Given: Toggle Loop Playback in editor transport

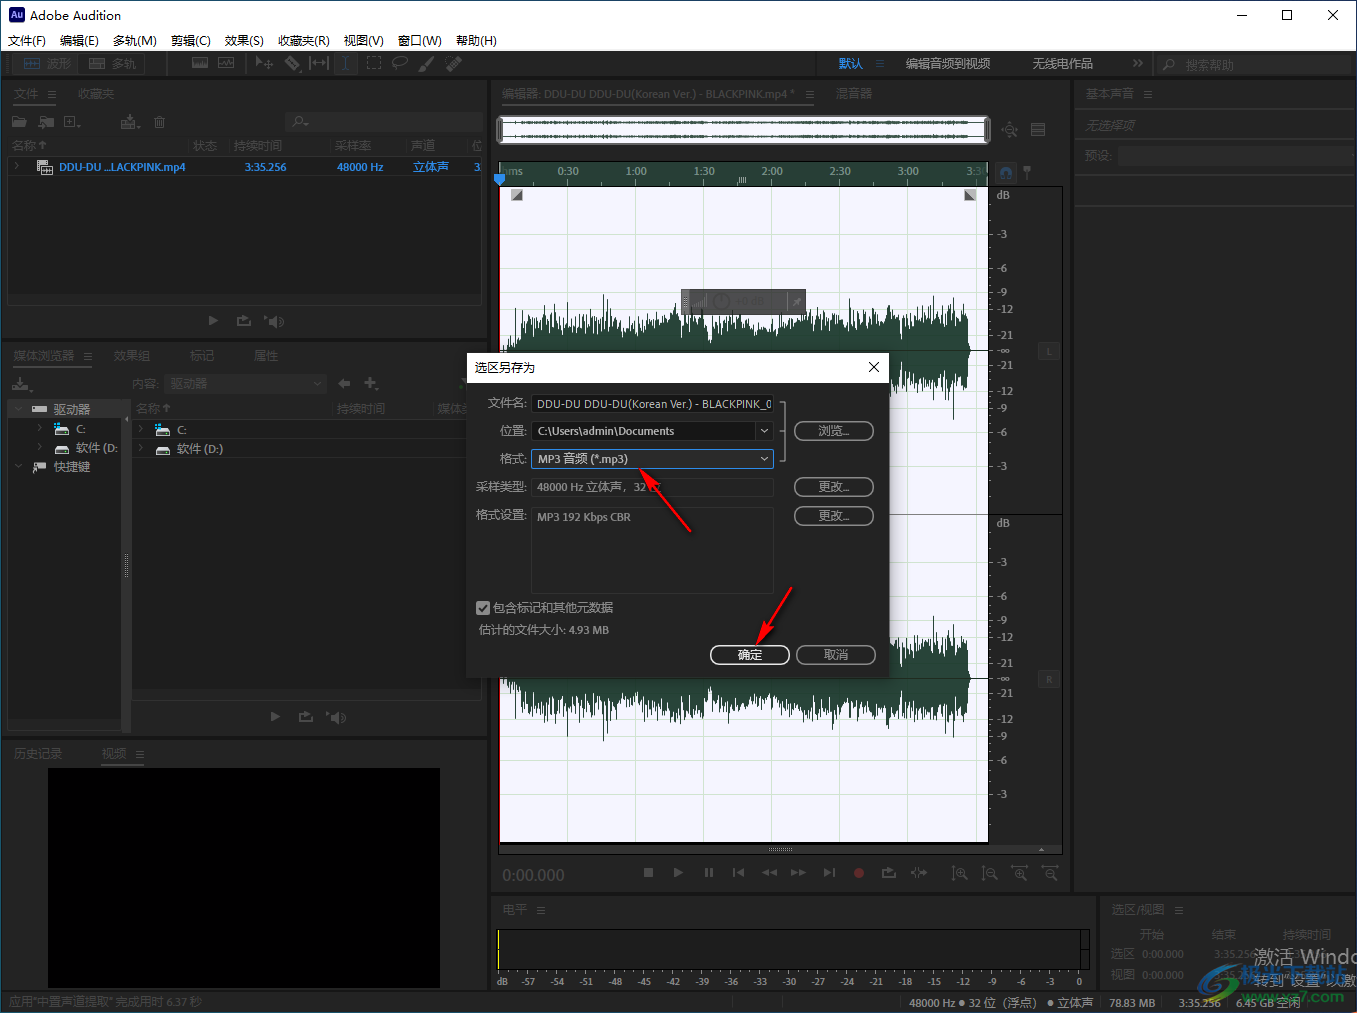Looking at the screenshot, I should point(888,873).
